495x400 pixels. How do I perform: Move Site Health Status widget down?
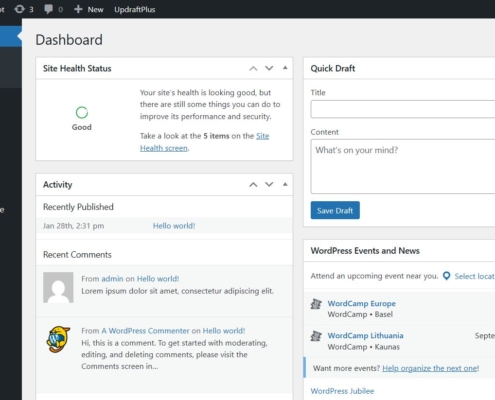(x=269, y=68)
